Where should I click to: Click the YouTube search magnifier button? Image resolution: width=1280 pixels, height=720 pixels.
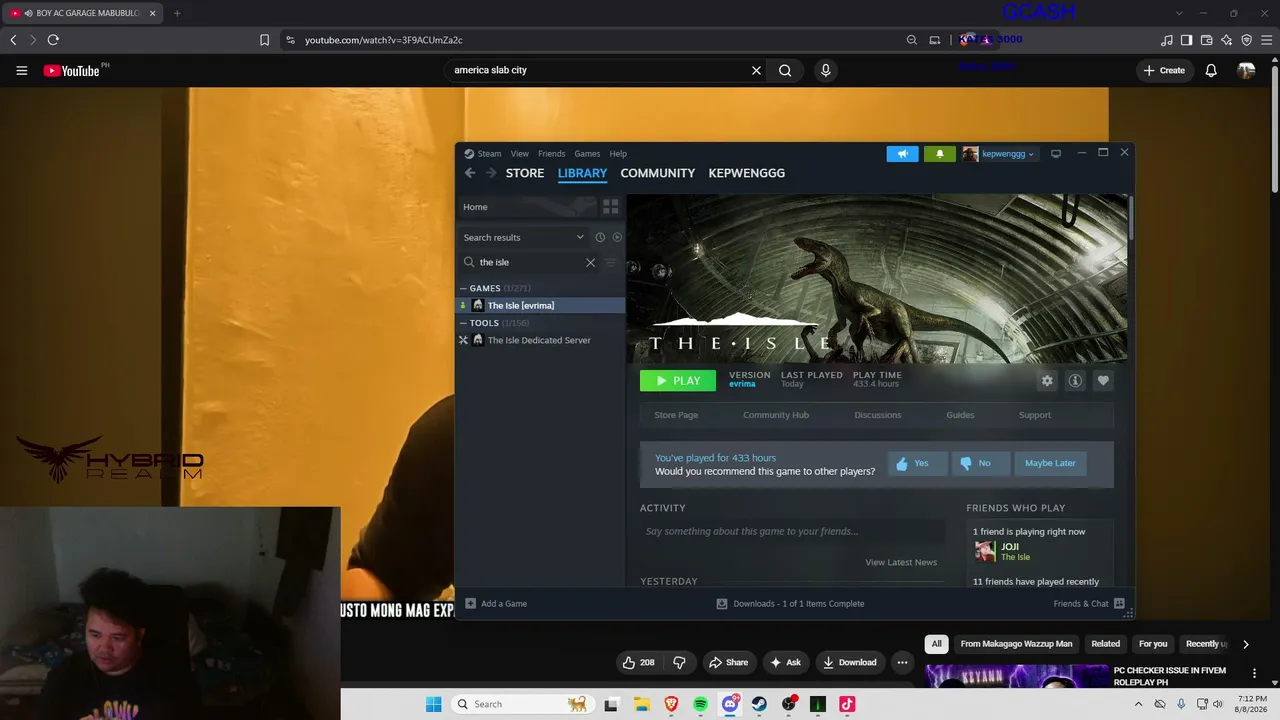pos(785,70)
